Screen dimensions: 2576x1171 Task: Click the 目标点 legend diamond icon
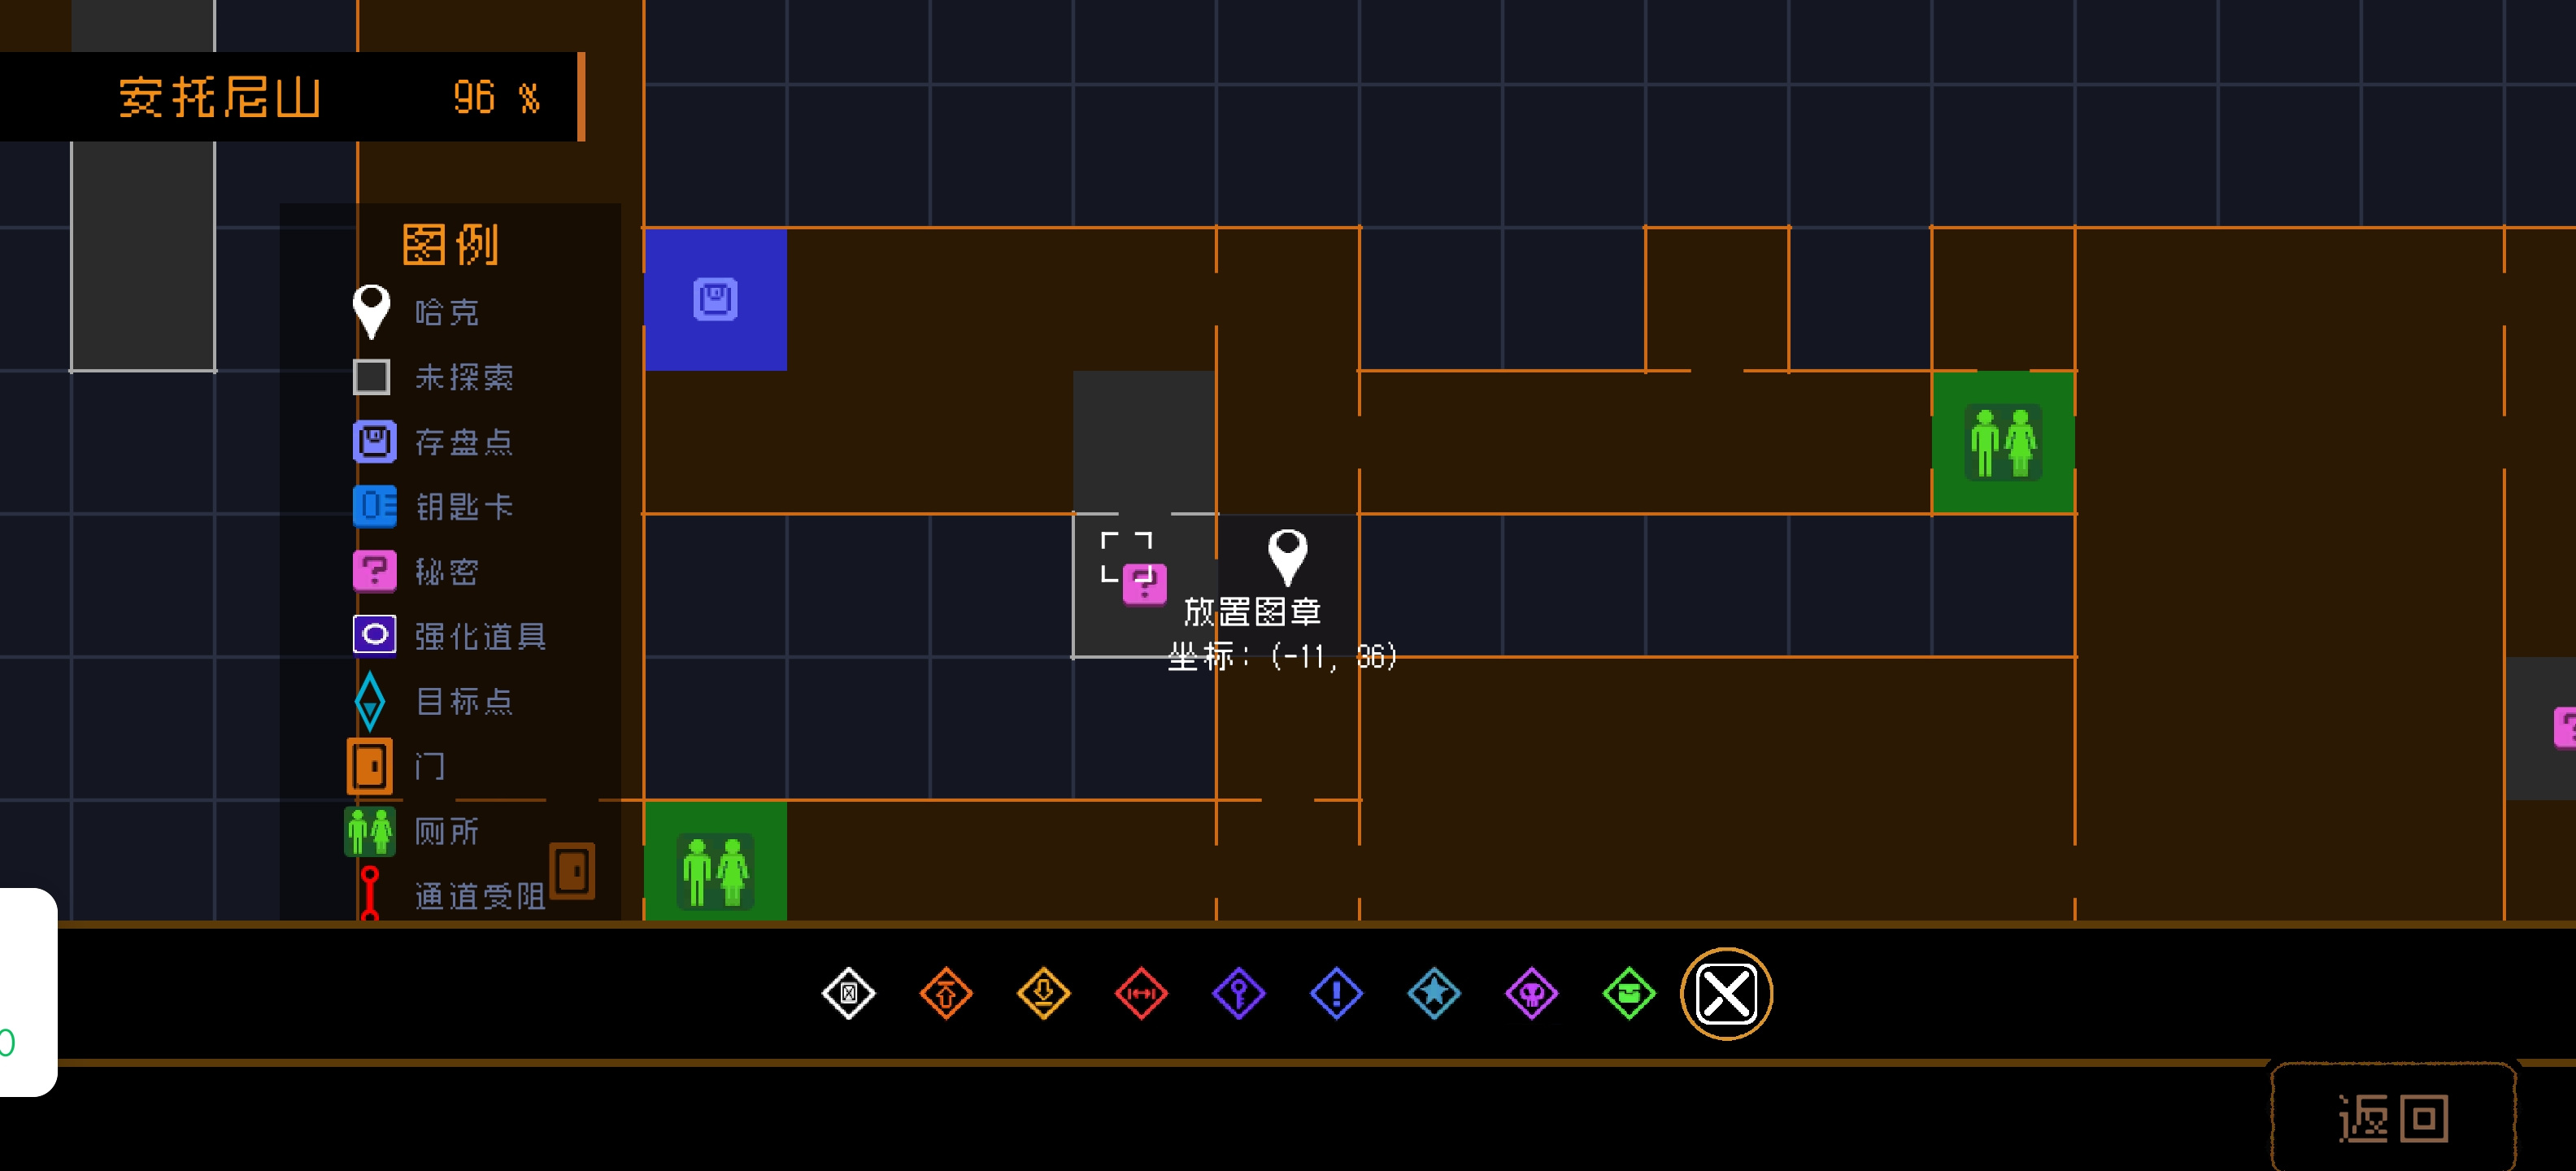370,701
